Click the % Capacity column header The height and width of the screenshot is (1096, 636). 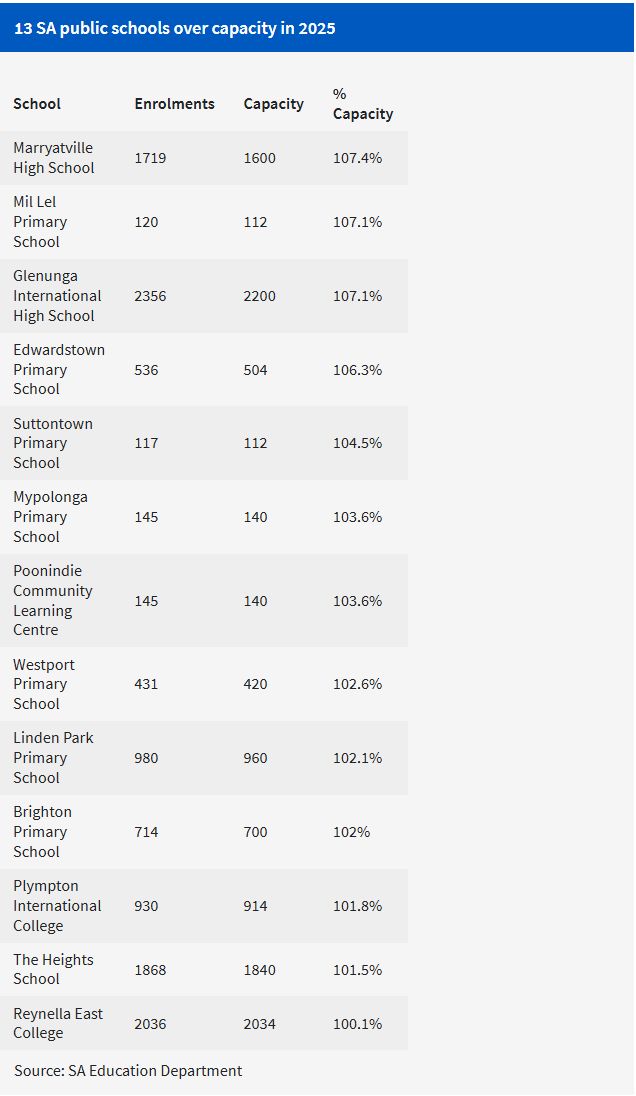(x=362, y=104)
